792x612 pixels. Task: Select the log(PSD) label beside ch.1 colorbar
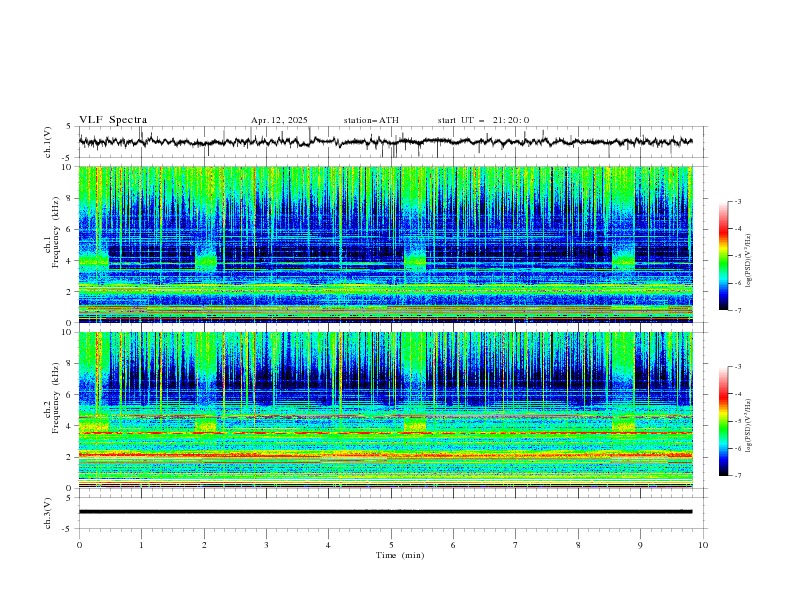[x=748, y=260]
